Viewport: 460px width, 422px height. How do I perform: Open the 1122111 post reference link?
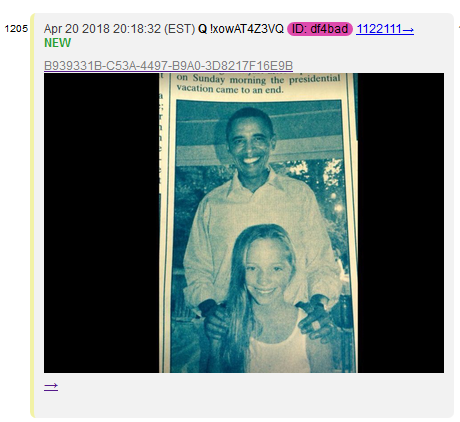pyautogui.click(x=385, y=29)
